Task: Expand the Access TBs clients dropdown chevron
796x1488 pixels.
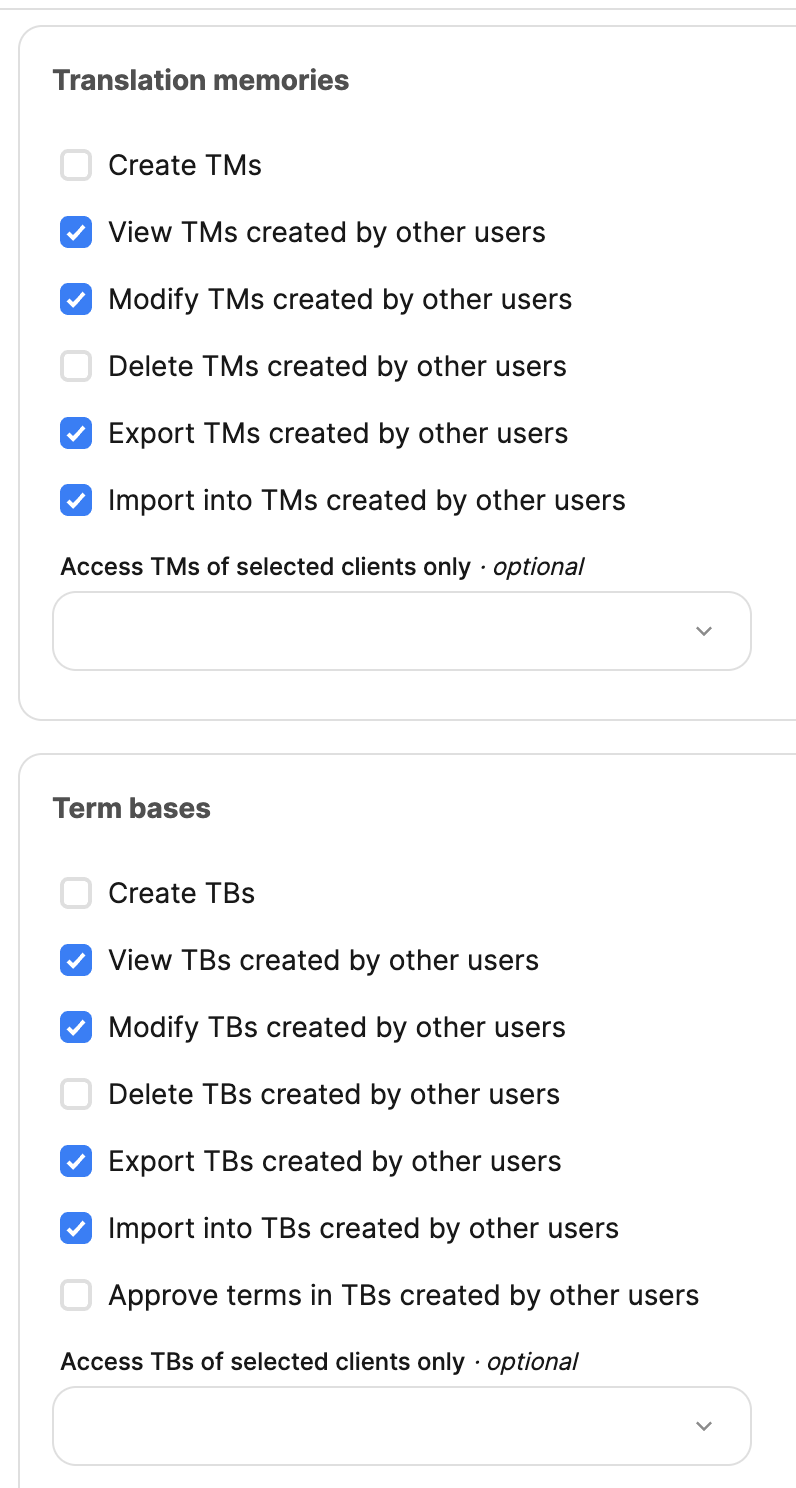Action: coord(704,1426)
